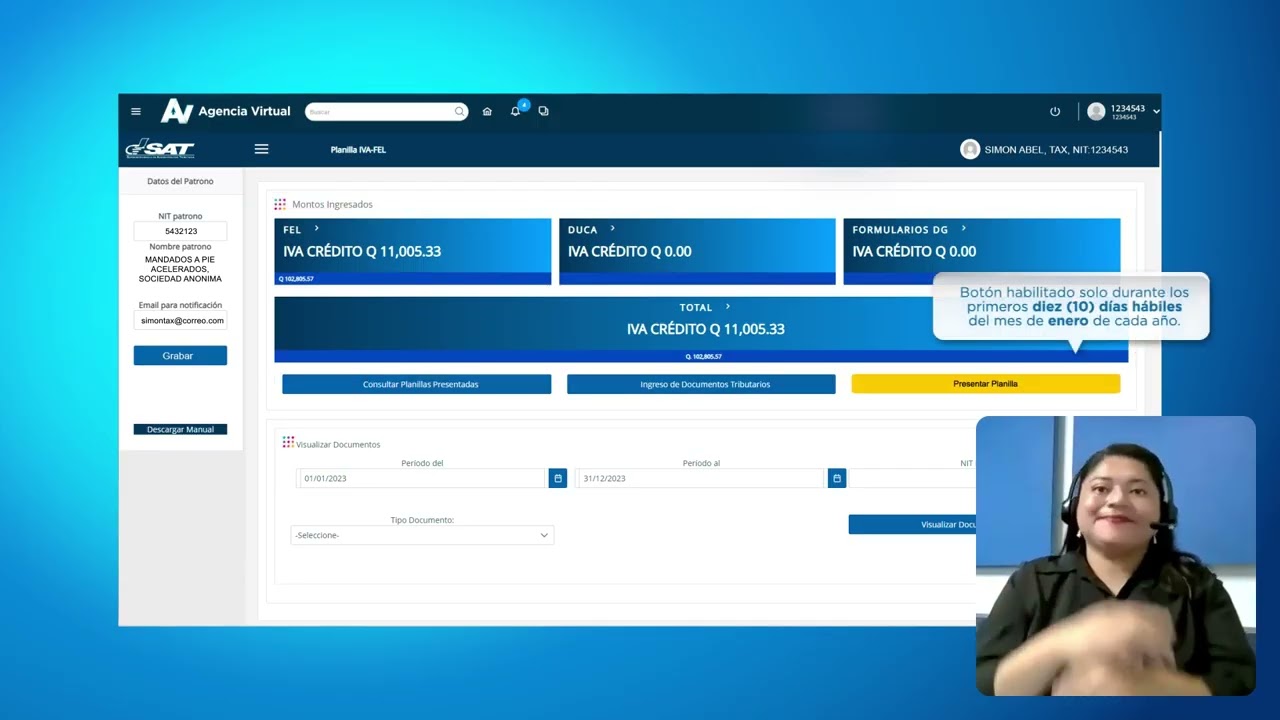Open calendar picker for Periodo del
Screen dimensions: 1280x720
(x=558, y=478)
